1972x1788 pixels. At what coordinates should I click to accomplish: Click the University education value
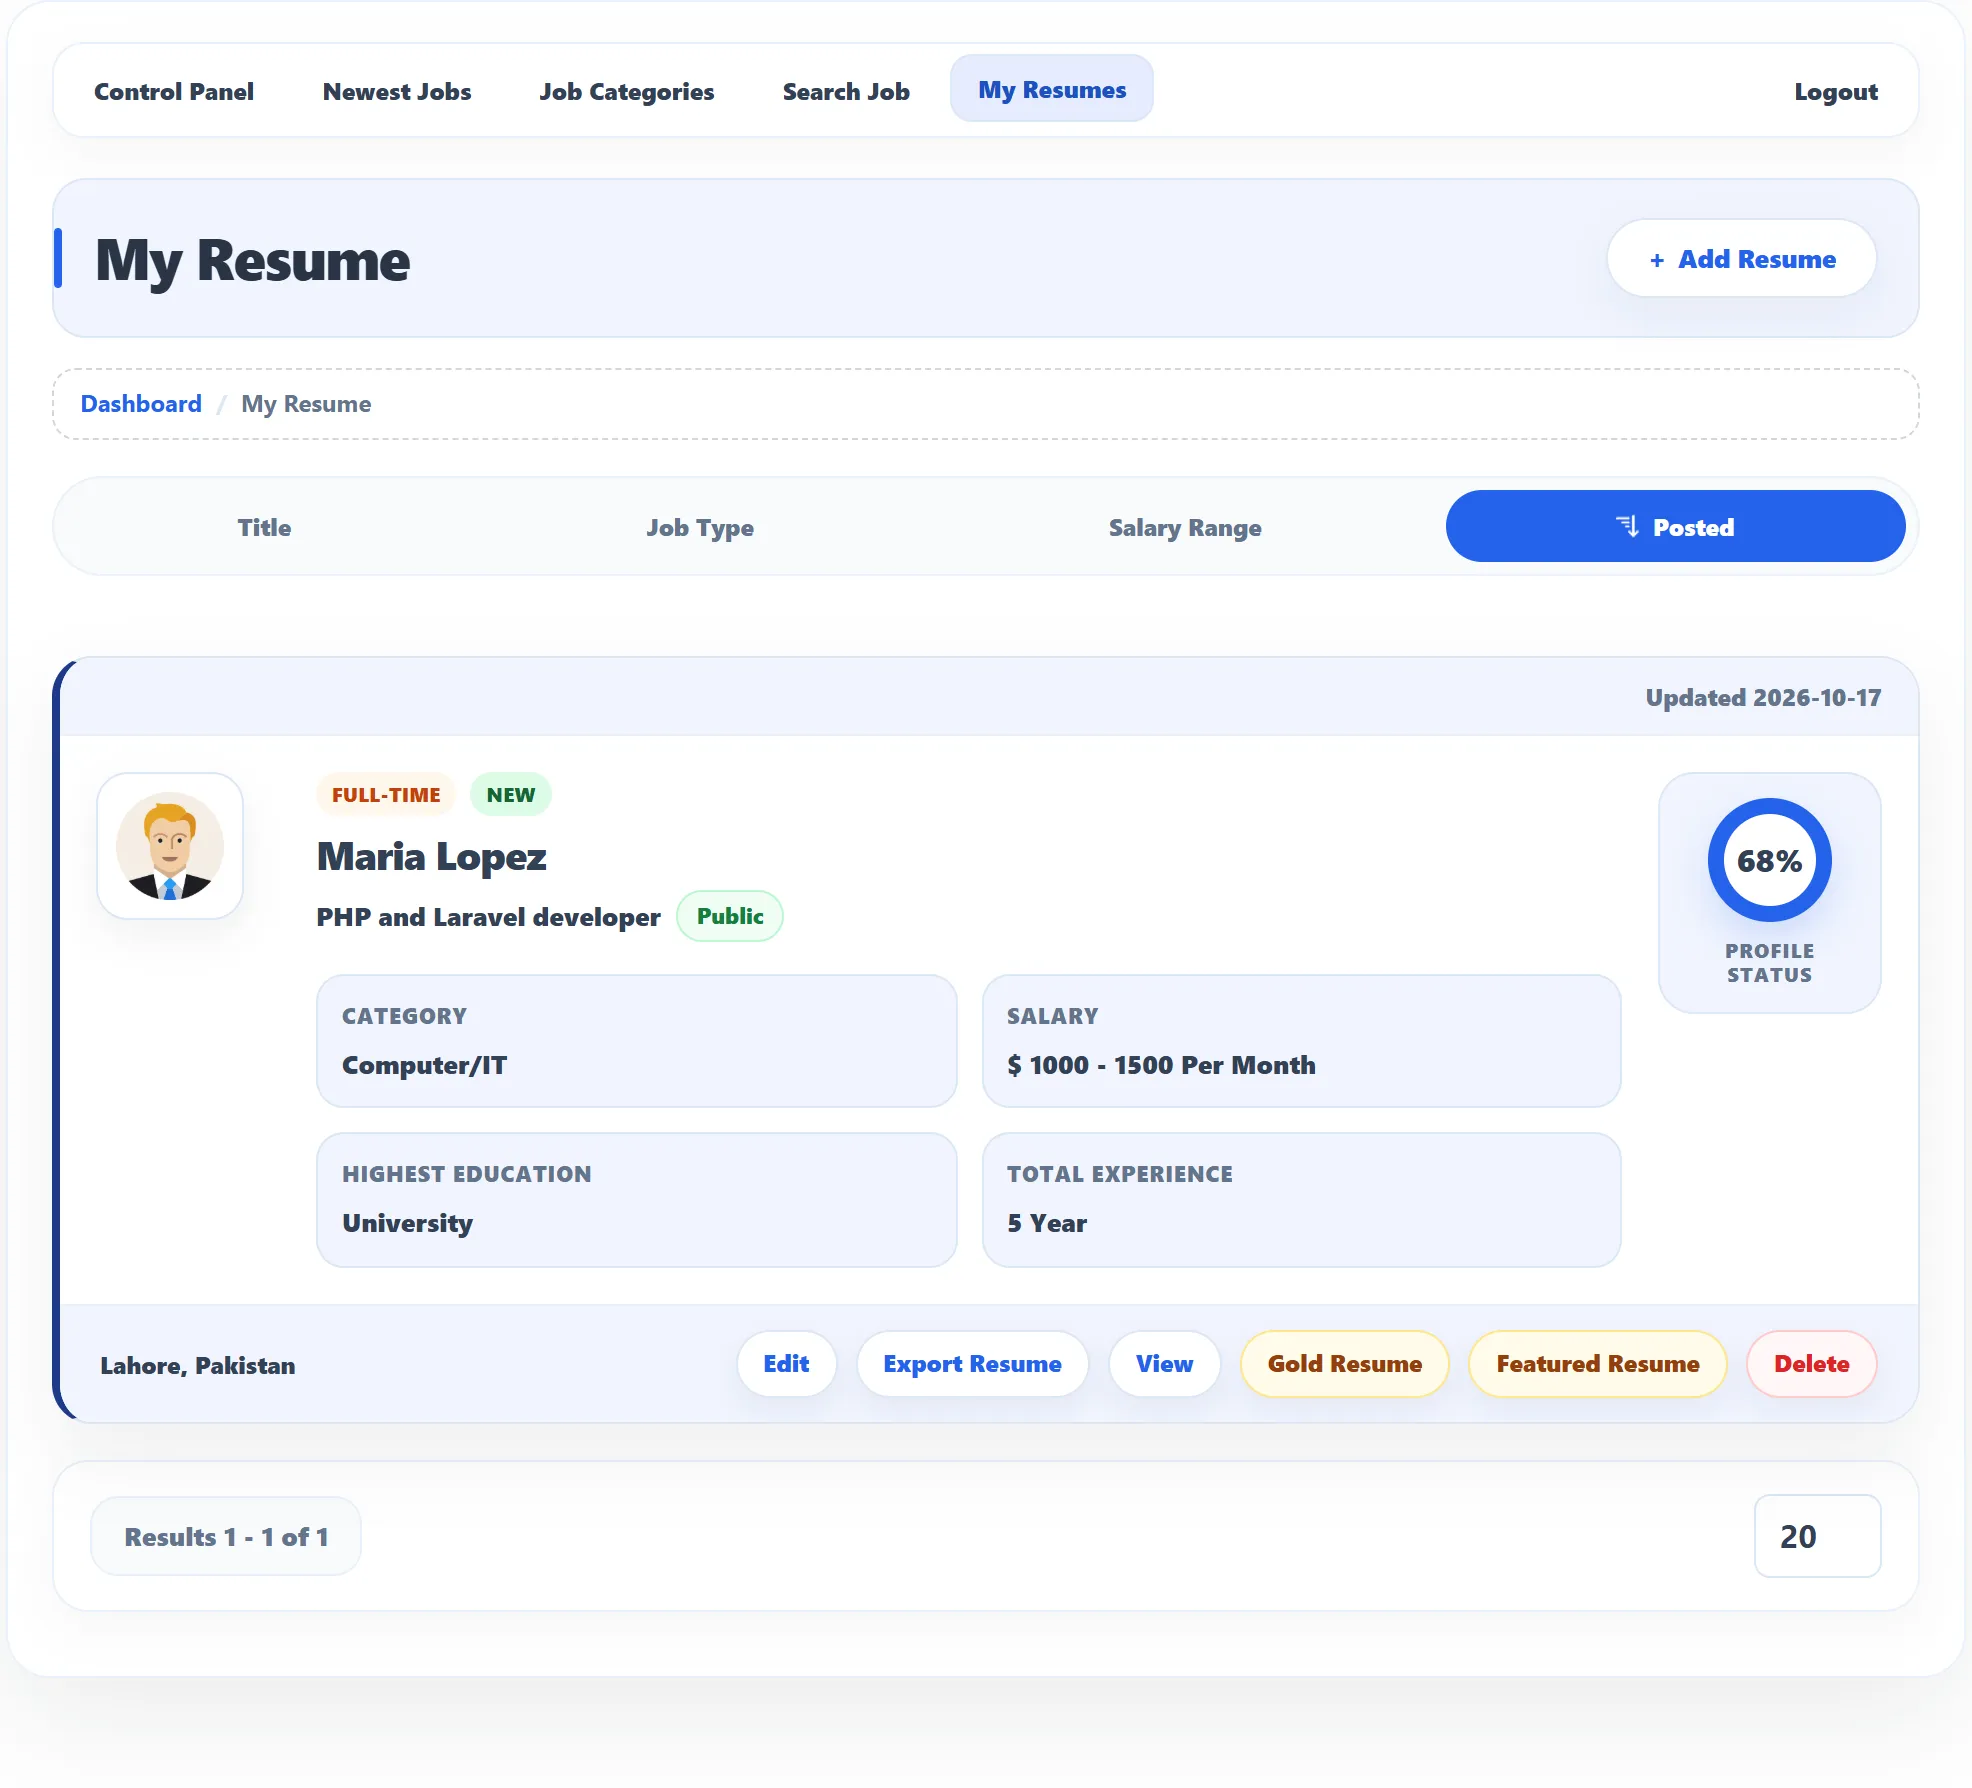click(408, 1223)
